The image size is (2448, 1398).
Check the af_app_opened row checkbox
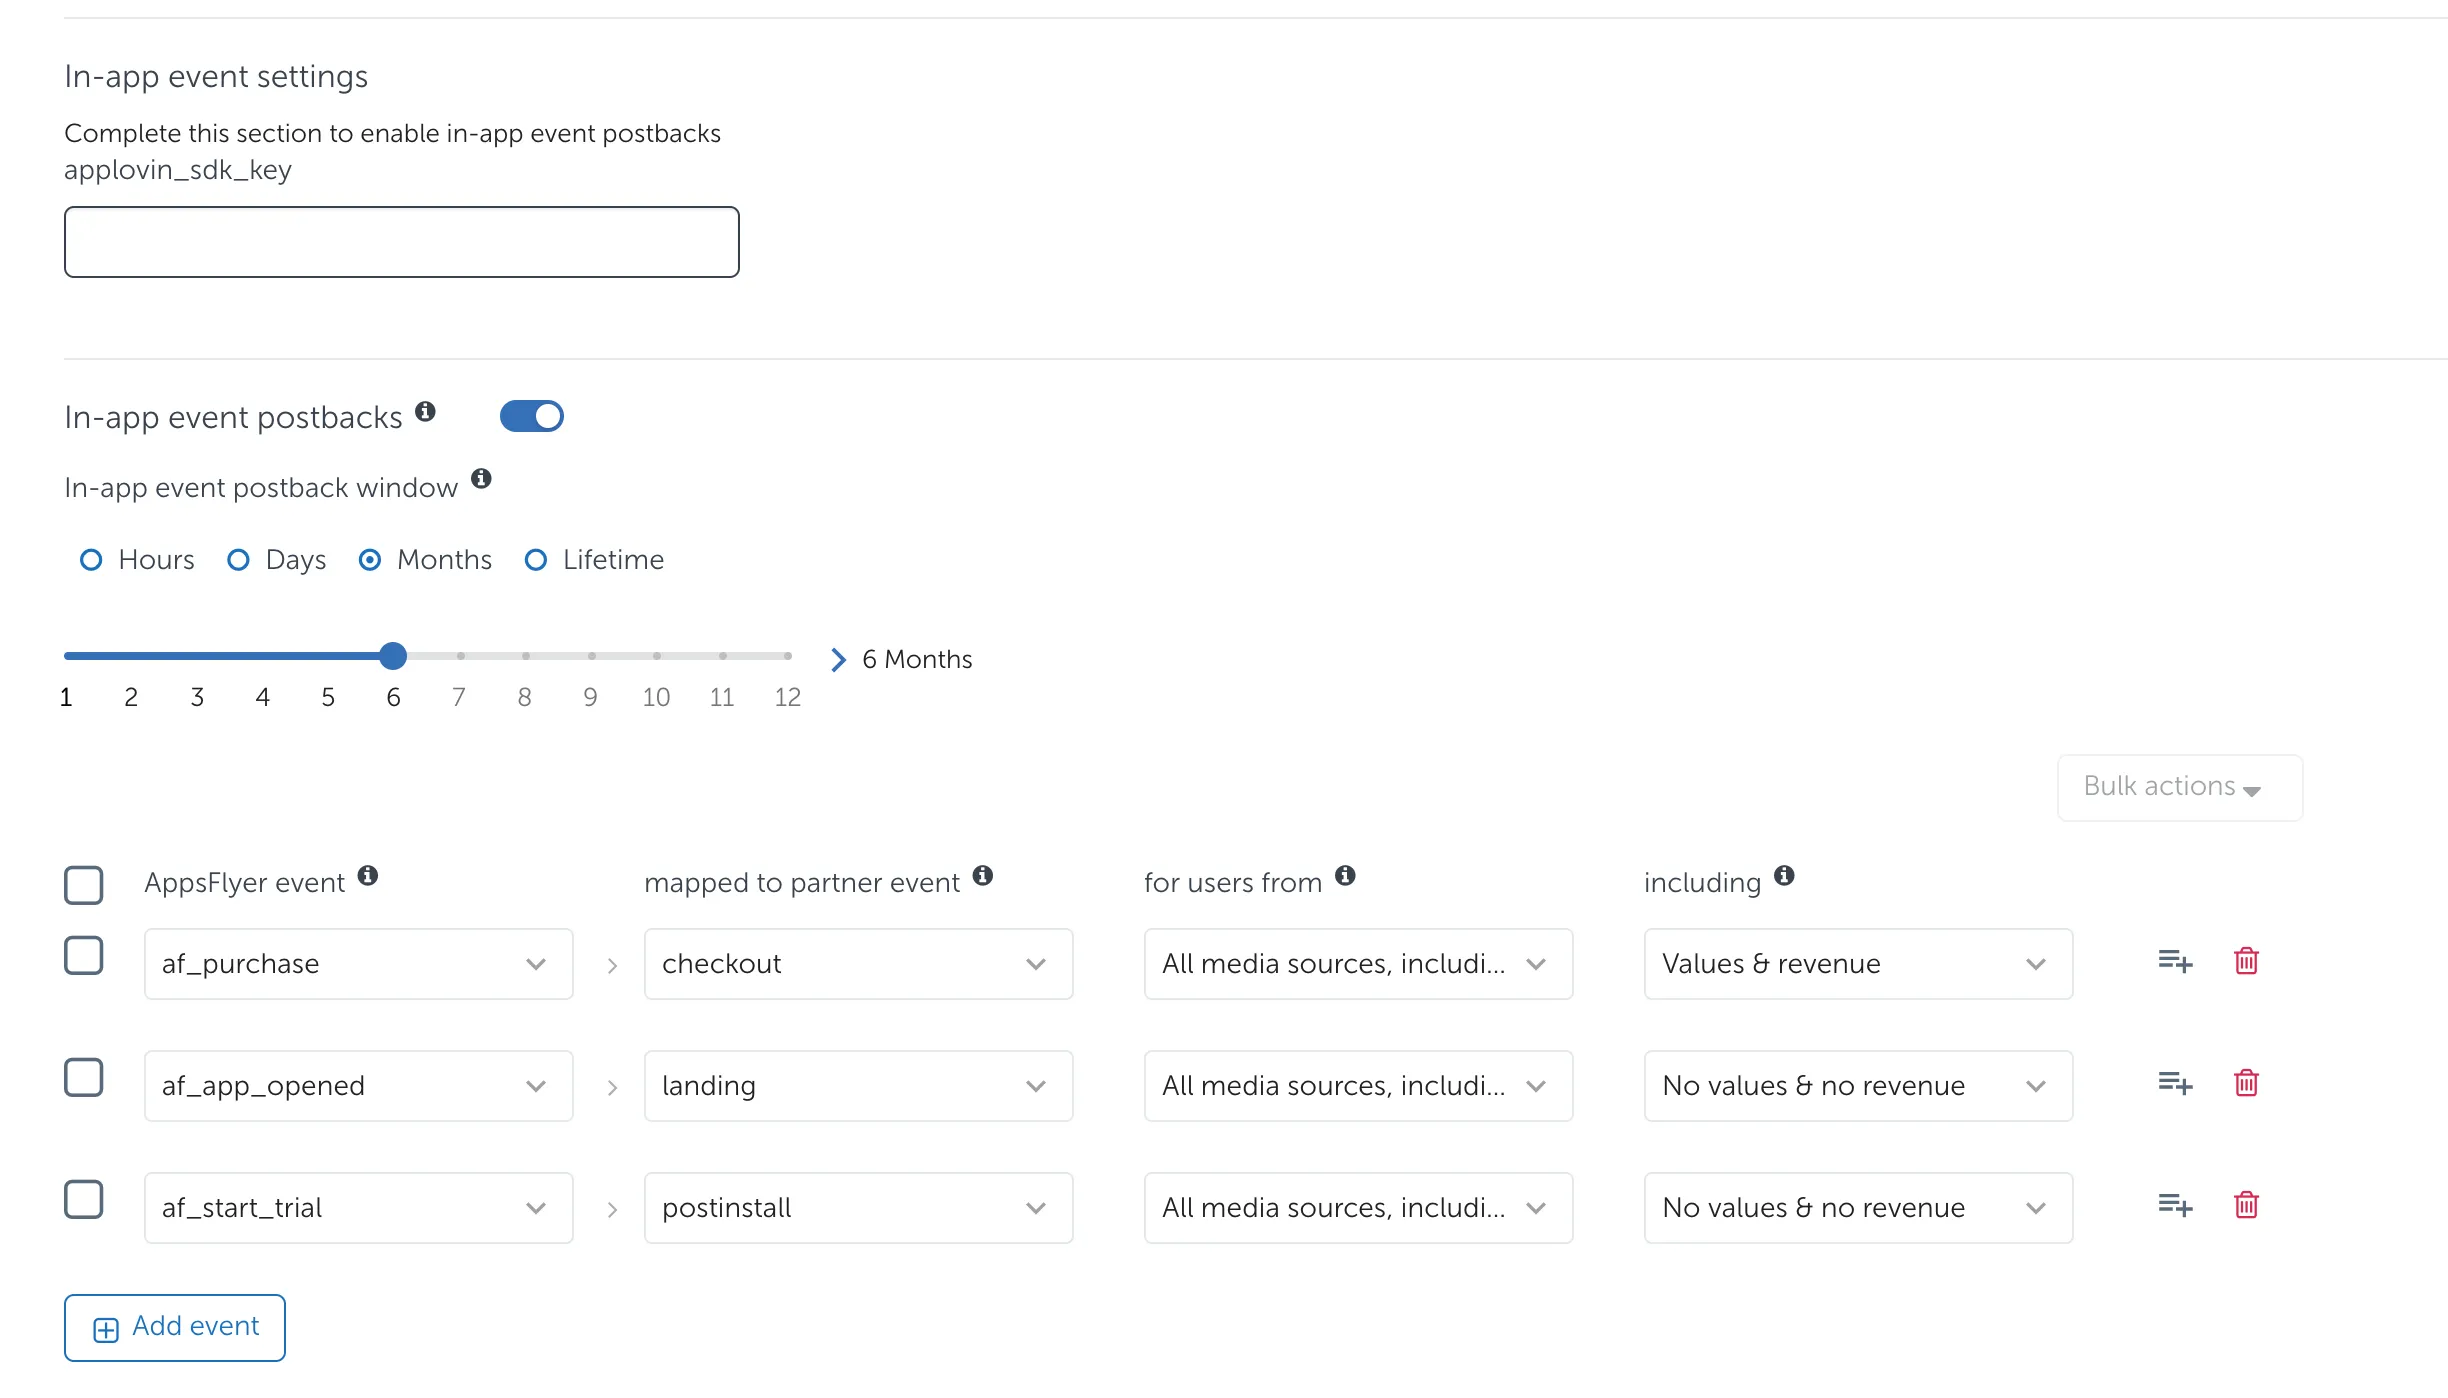(x=84, y=1077)
